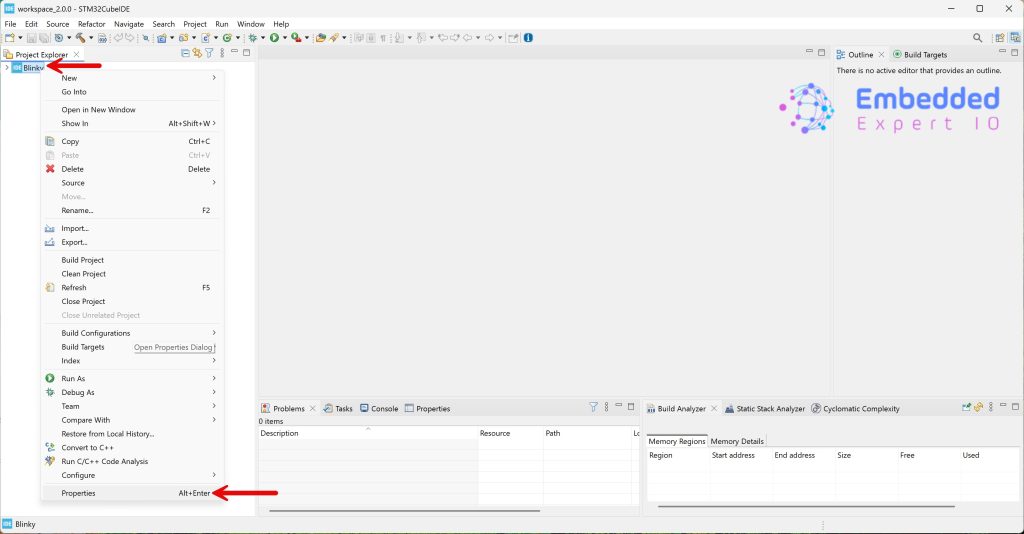
Task: Click the Open Perspective icon
Action: click(999, 38)
